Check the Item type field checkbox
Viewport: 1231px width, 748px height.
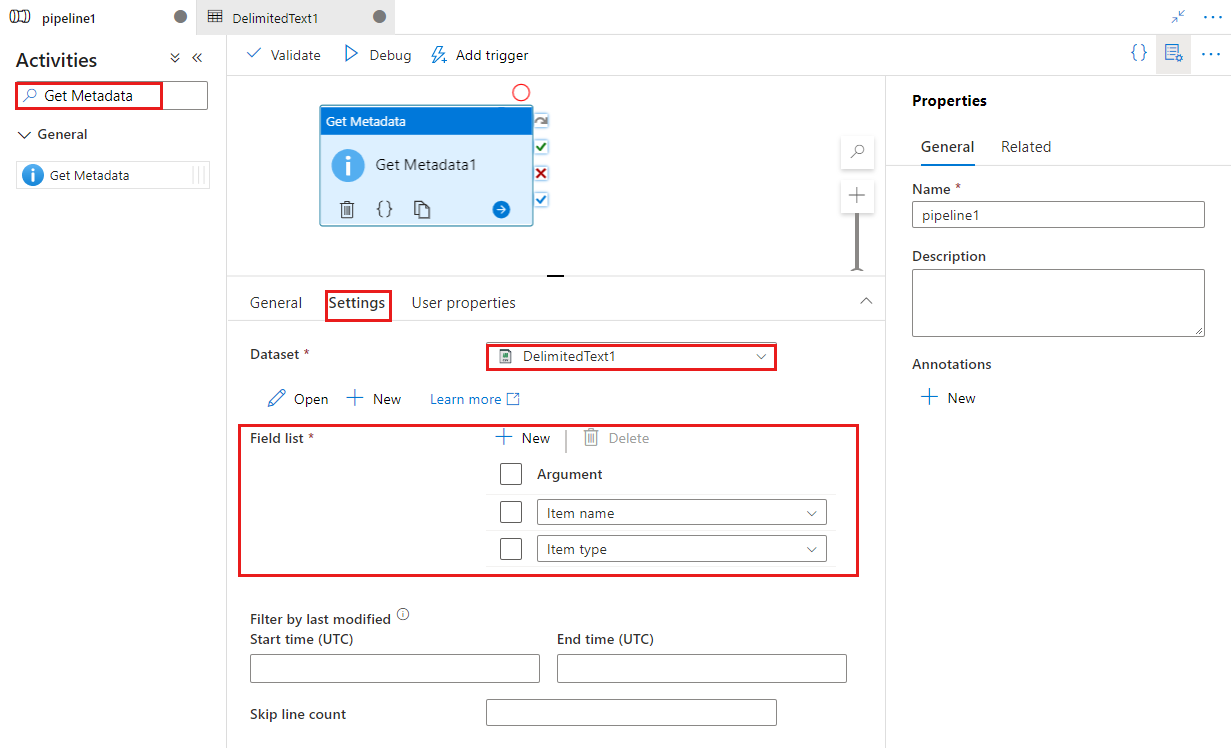point(511,548)
